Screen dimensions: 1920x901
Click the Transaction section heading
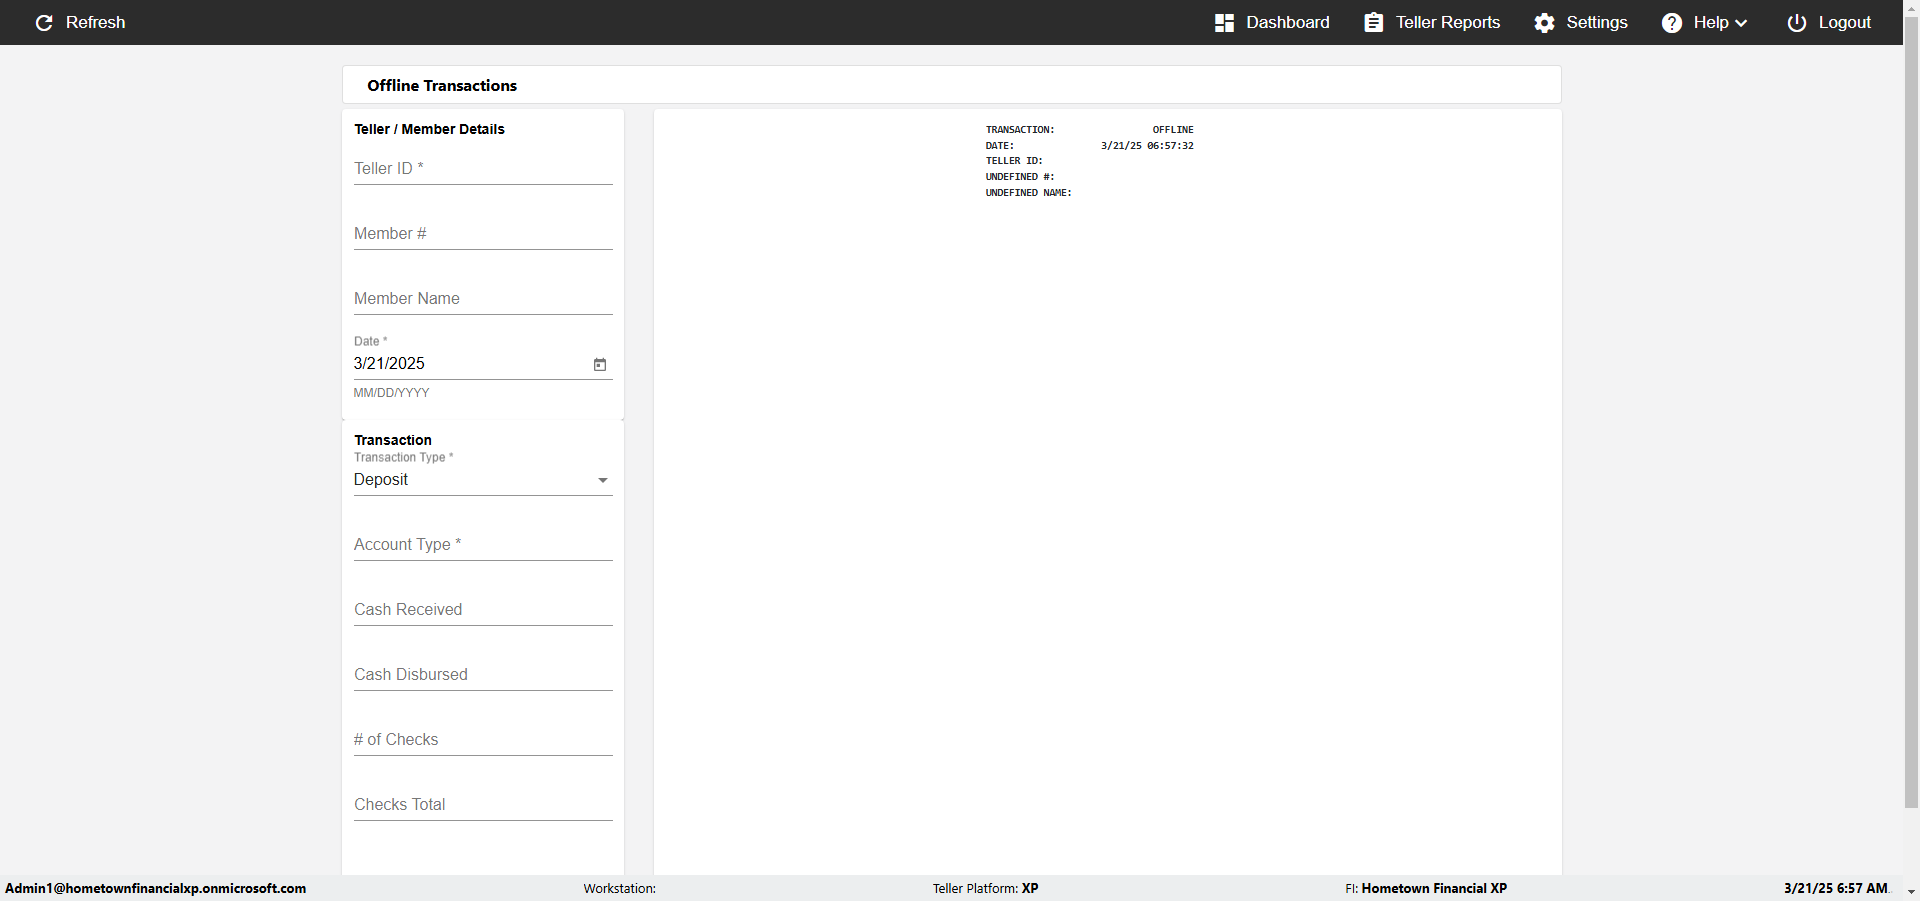click(x=393, y=440)
